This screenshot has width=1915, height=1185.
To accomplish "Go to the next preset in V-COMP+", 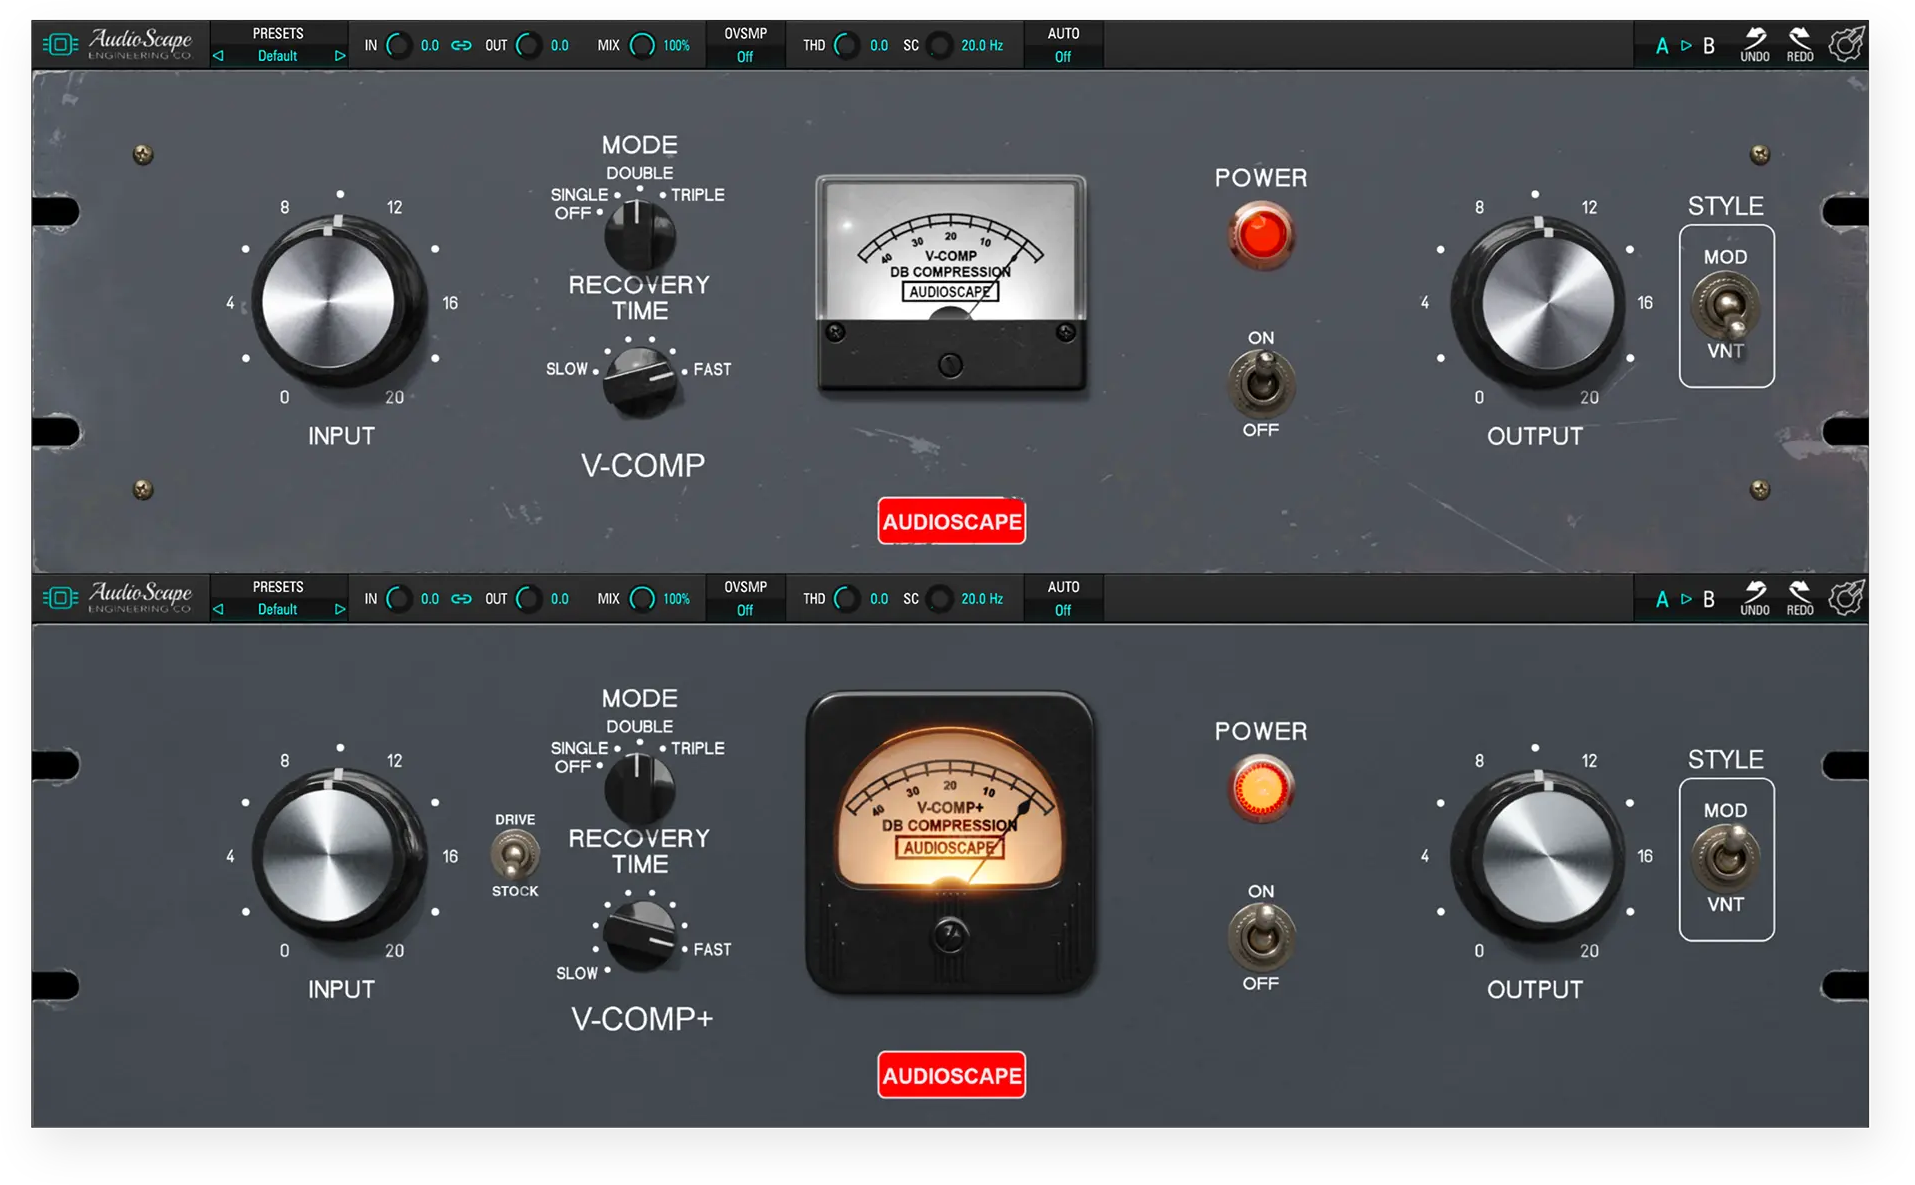I will click(340, 609).
